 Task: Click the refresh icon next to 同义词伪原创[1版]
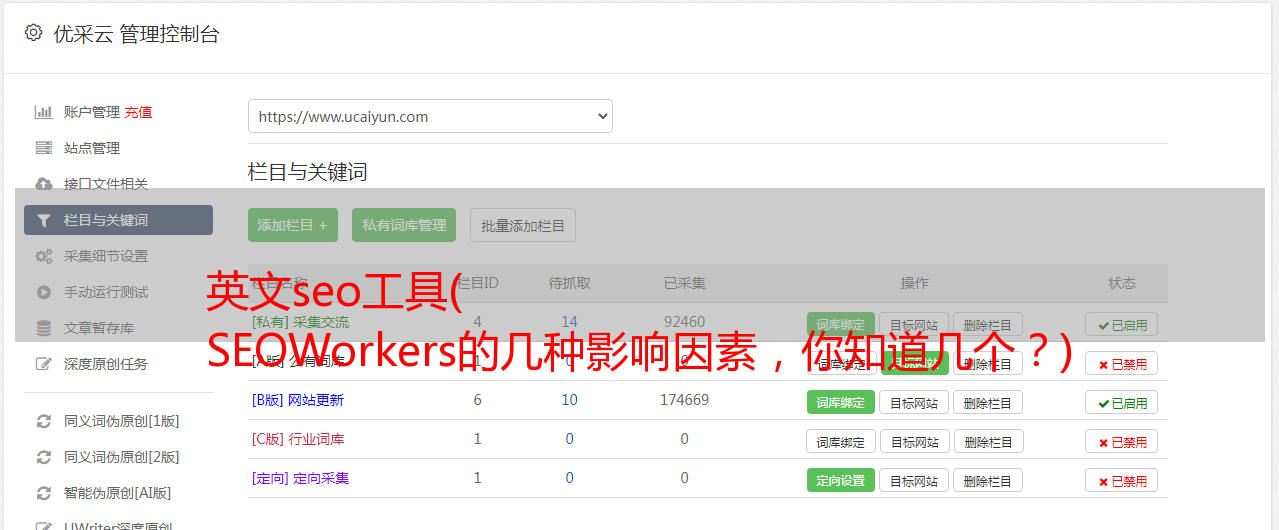click(x=44, y=421)
